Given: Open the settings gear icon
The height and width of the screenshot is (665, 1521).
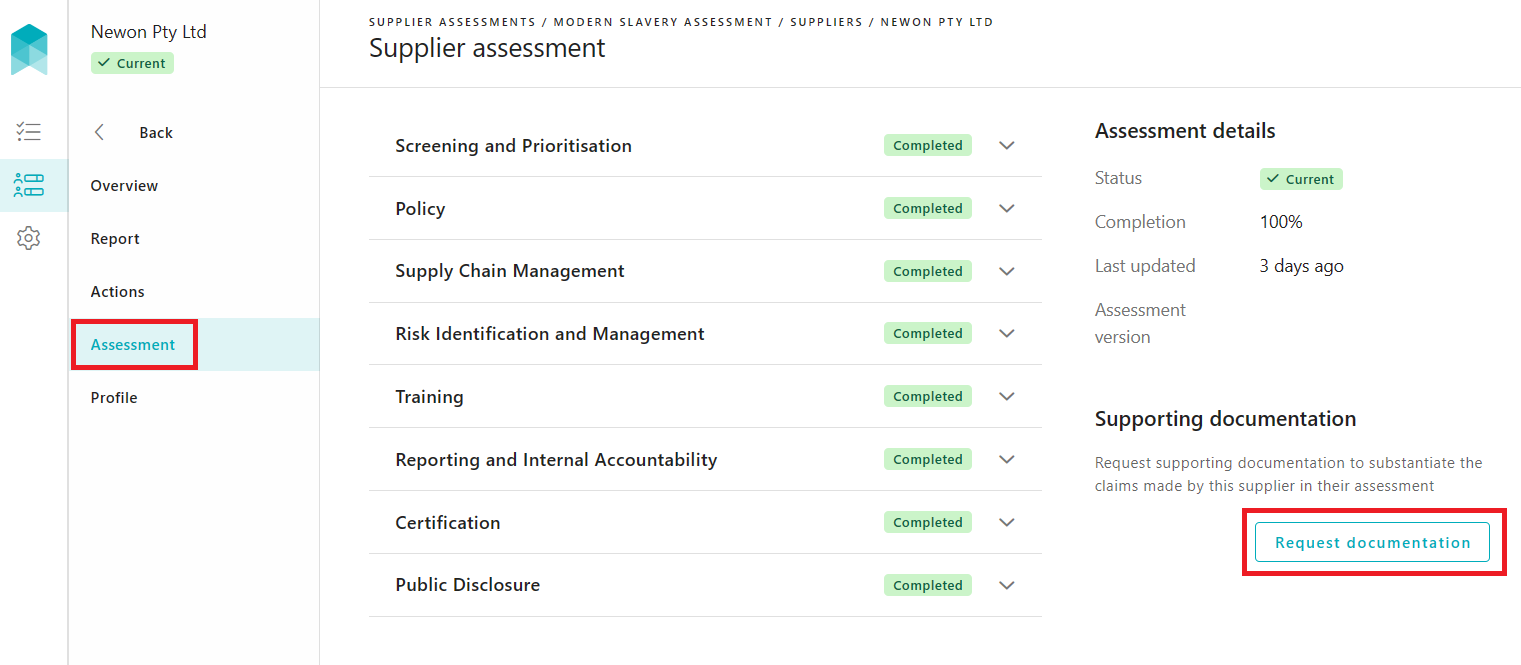Looking at the screenshot, I should [x=29, y=238].
